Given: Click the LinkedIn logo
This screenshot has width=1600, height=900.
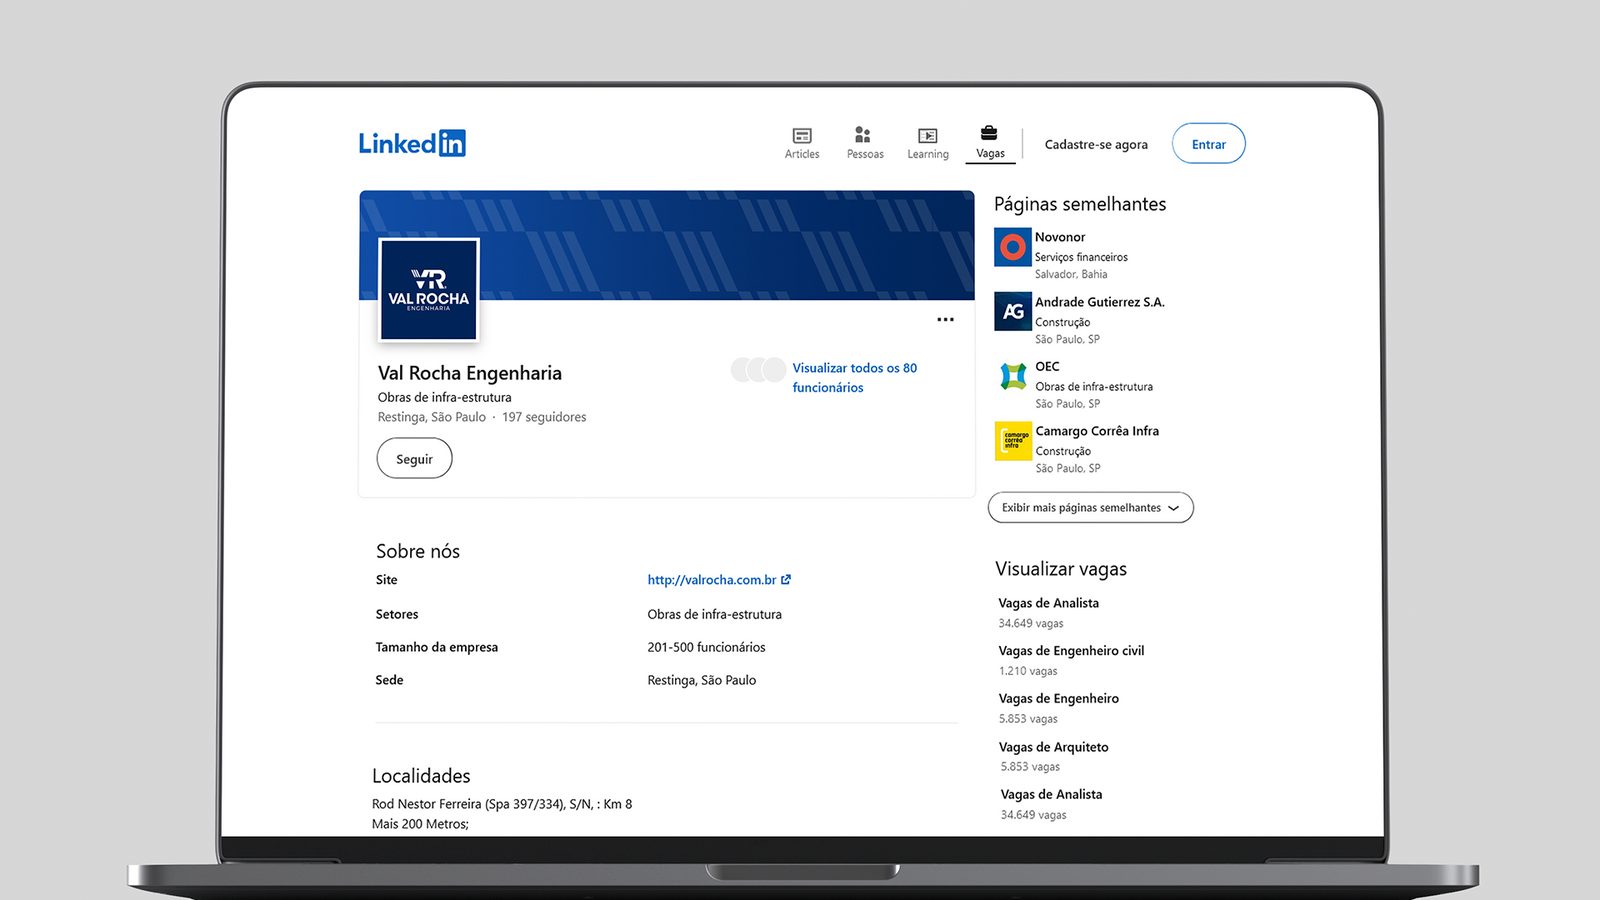Looking at the screenshot, I should click(412, 143).
